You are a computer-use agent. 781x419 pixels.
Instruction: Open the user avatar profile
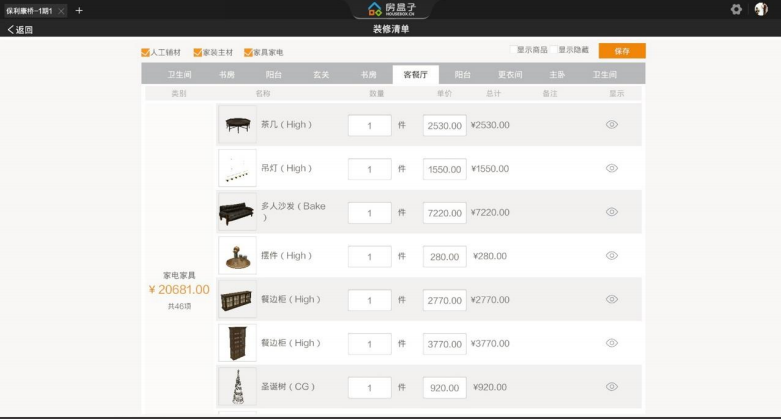click(761, 9)
